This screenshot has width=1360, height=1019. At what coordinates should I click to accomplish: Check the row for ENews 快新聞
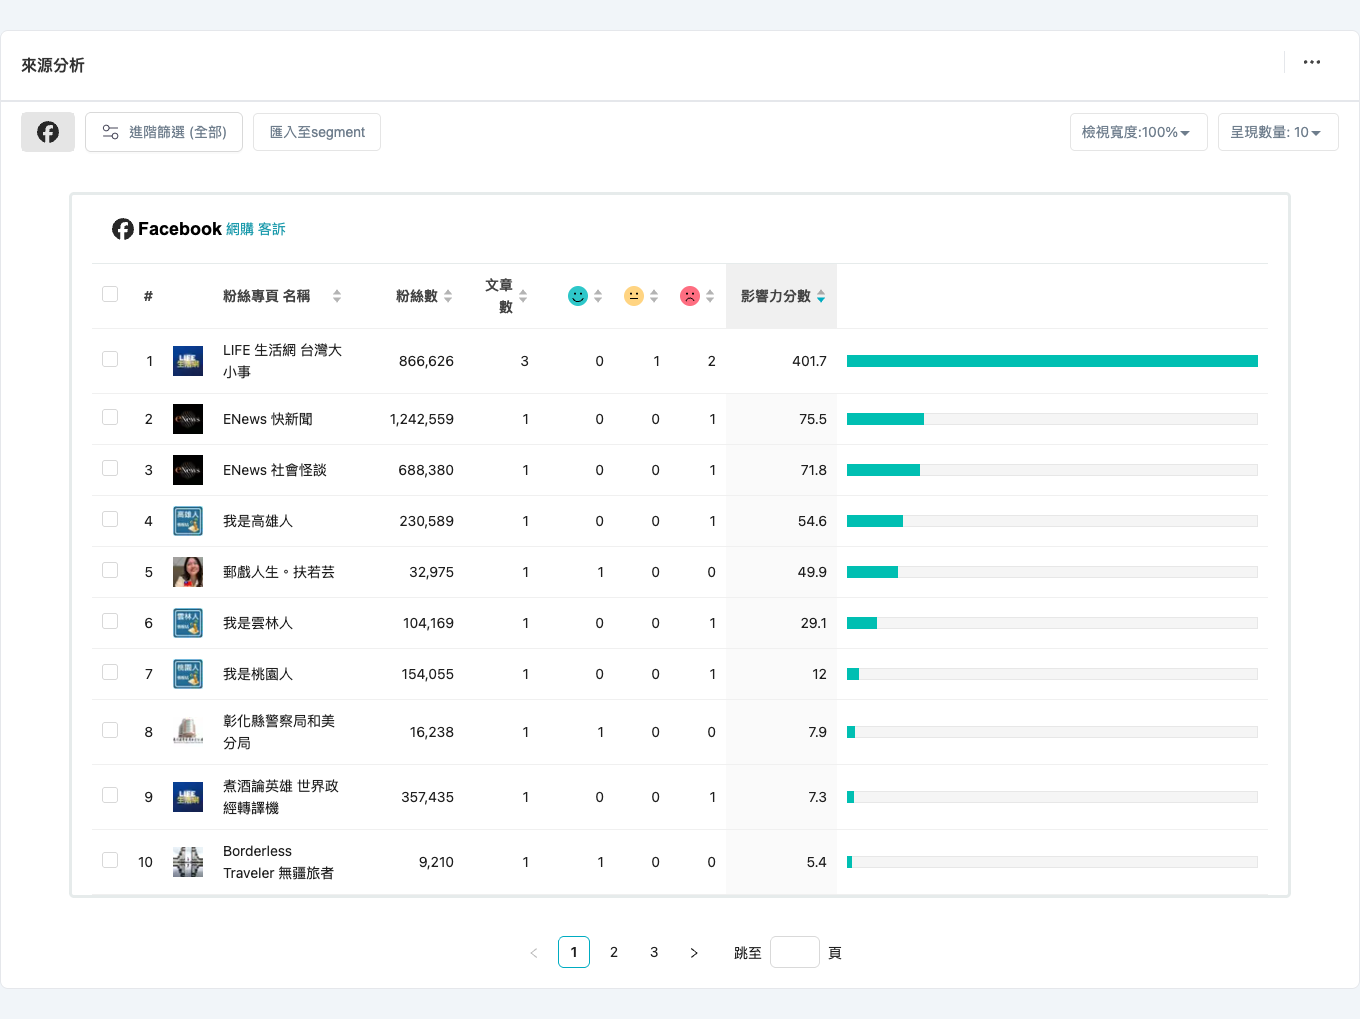pos(110,417)
